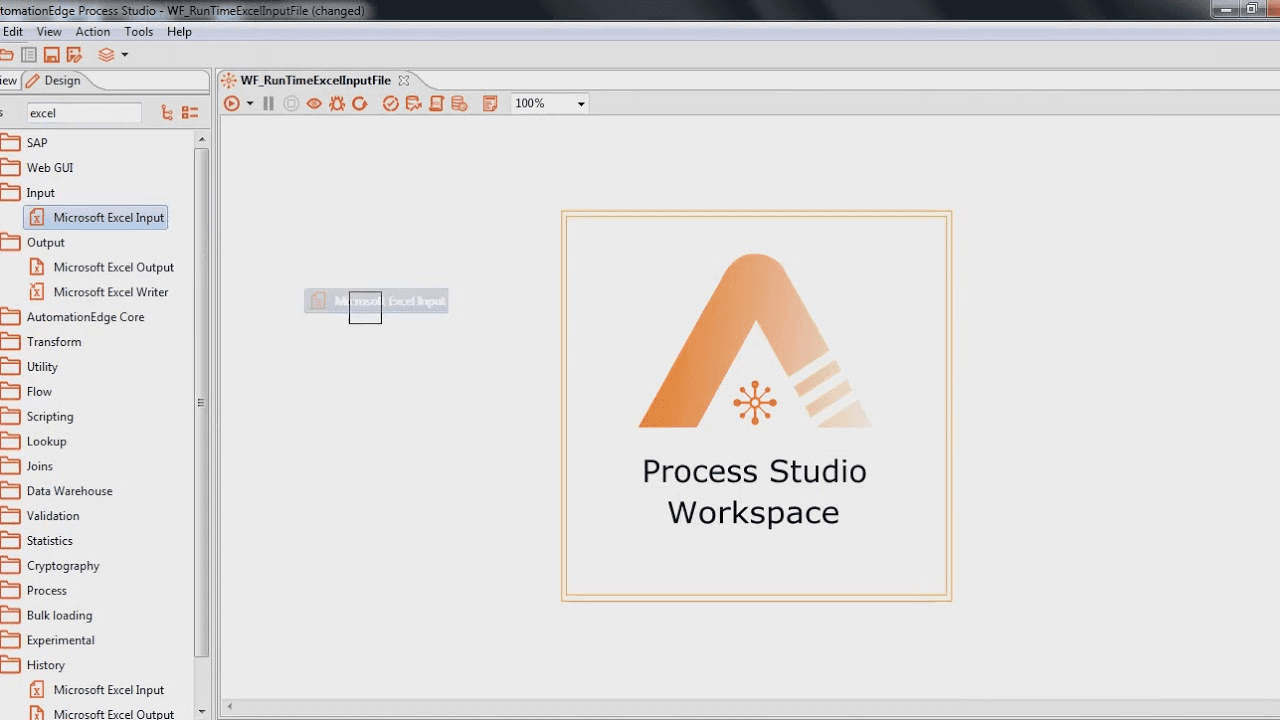Verify the workflow with the checkmark icon

[391, 103]
